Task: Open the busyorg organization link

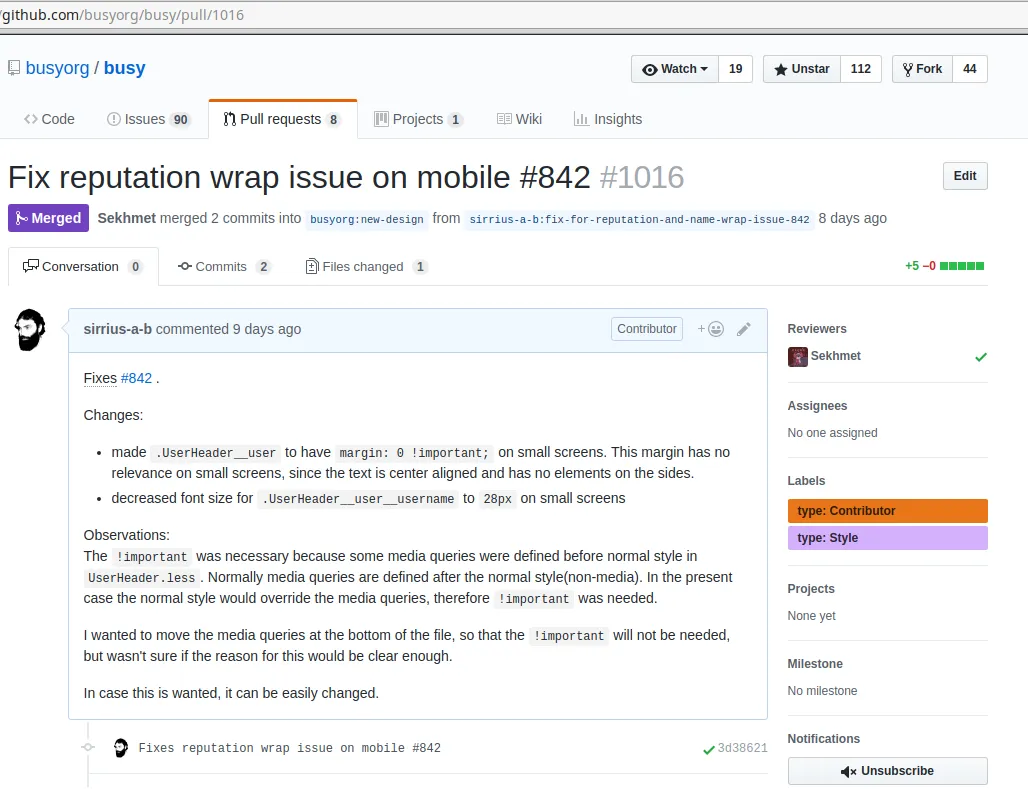Action: (57, 68)
